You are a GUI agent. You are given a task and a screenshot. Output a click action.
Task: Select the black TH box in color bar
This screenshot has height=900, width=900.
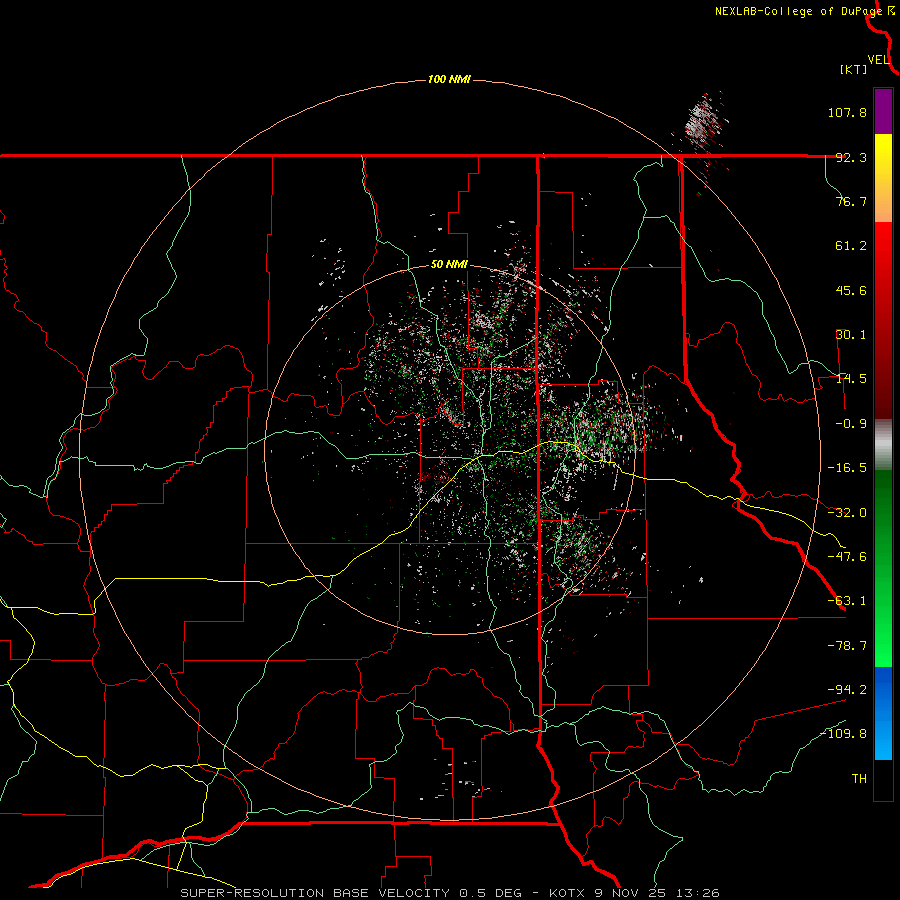click(883, 780)
